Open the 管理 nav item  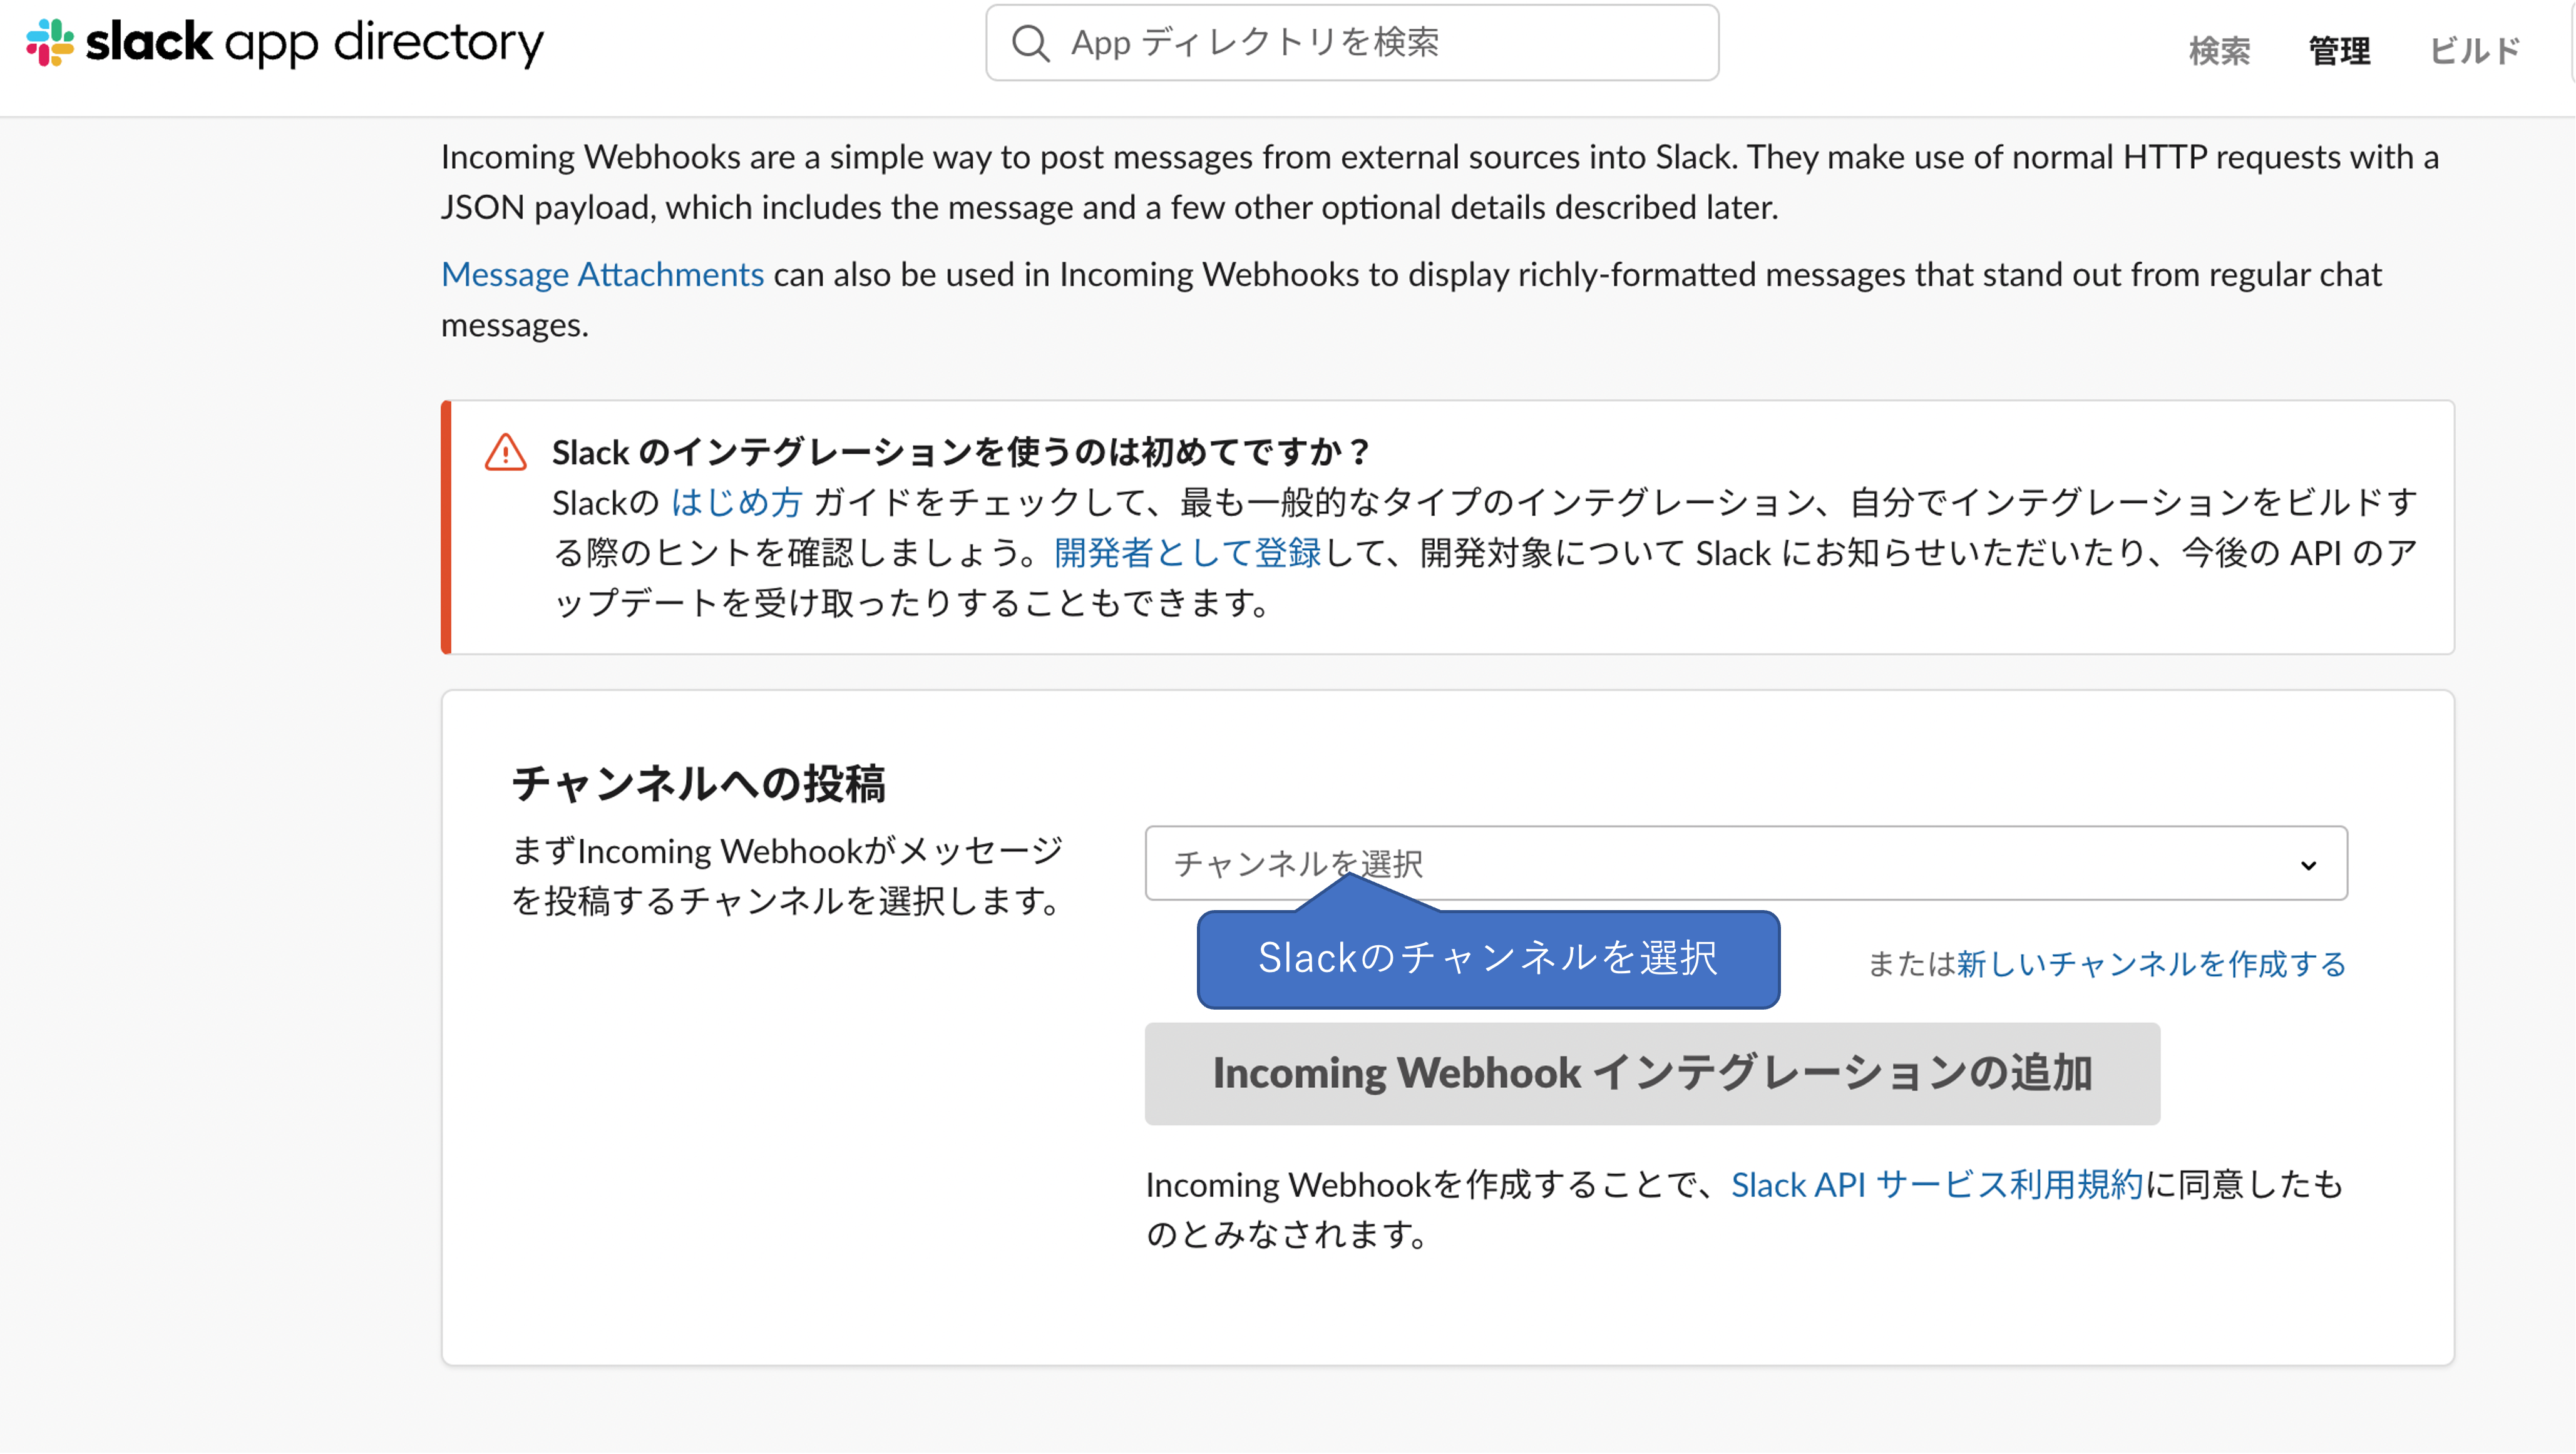pyautogui.click(x=2339, y=50)
